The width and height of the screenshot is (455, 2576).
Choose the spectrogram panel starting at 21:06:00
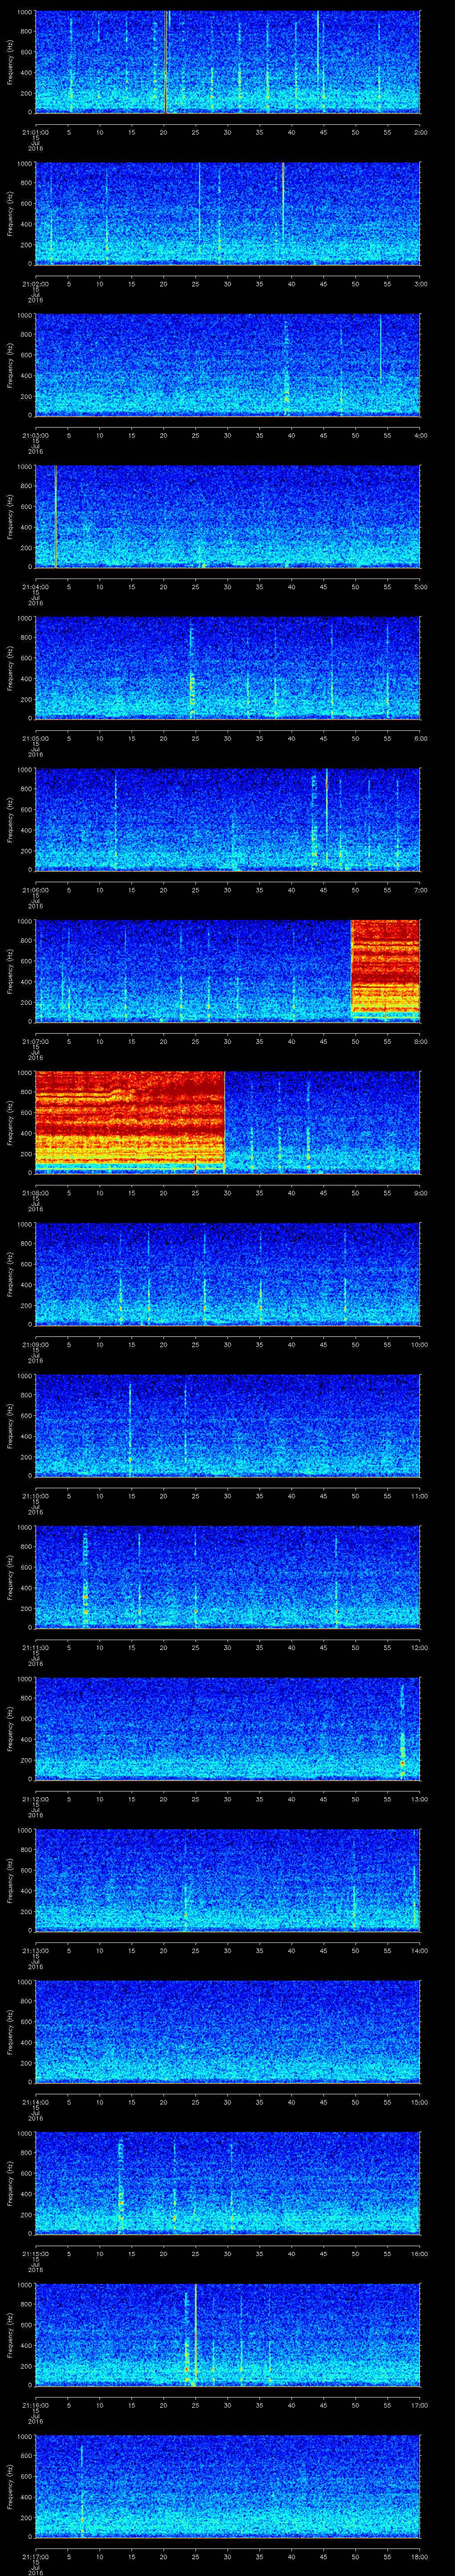[228, 820]
